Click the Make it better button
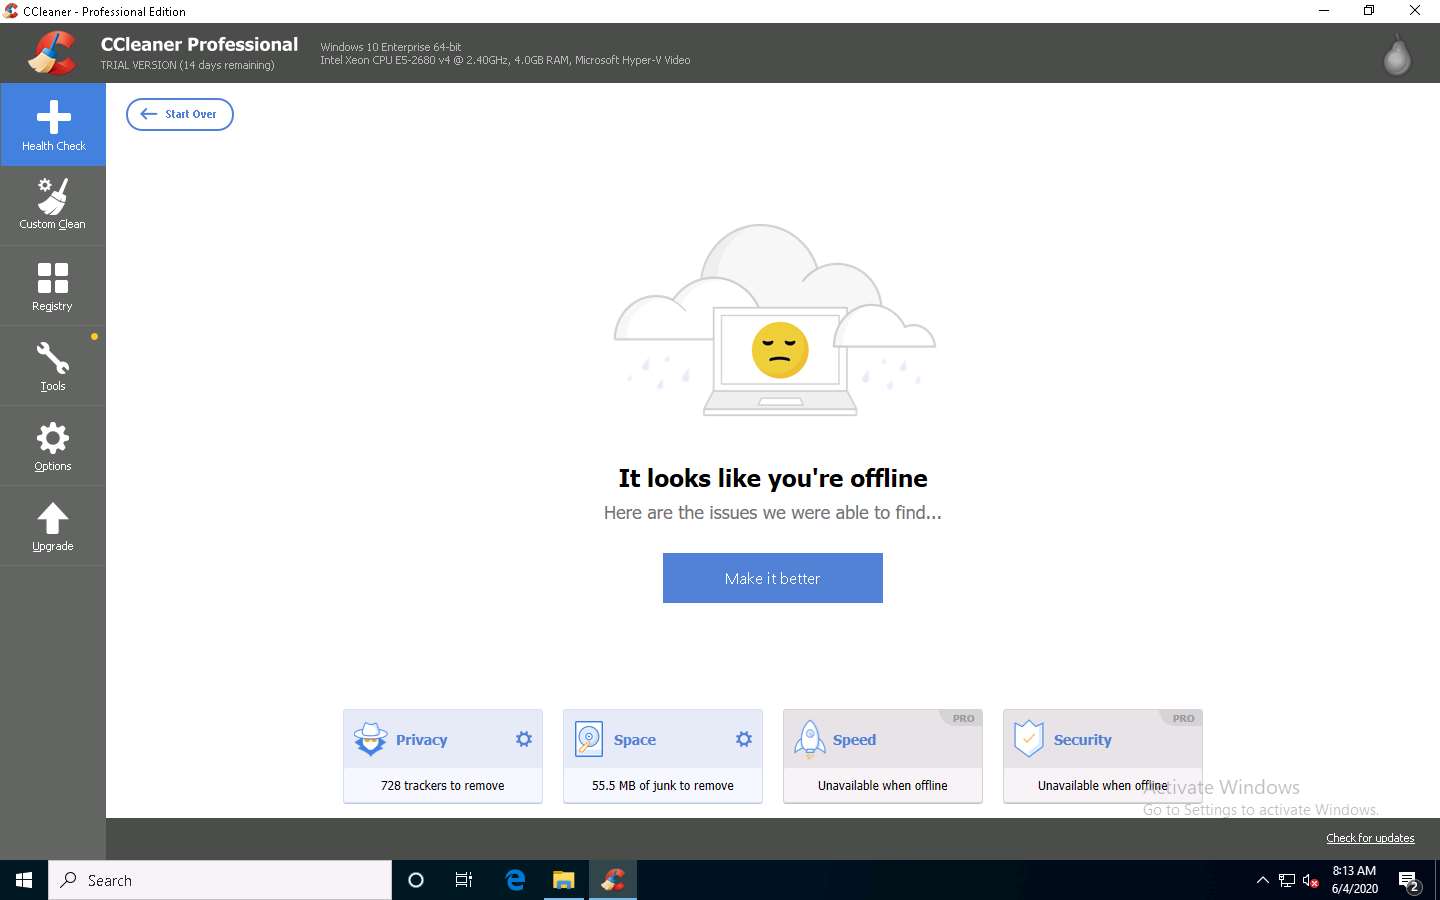Viewport: 1440px width, 900px height. (773, 578)
